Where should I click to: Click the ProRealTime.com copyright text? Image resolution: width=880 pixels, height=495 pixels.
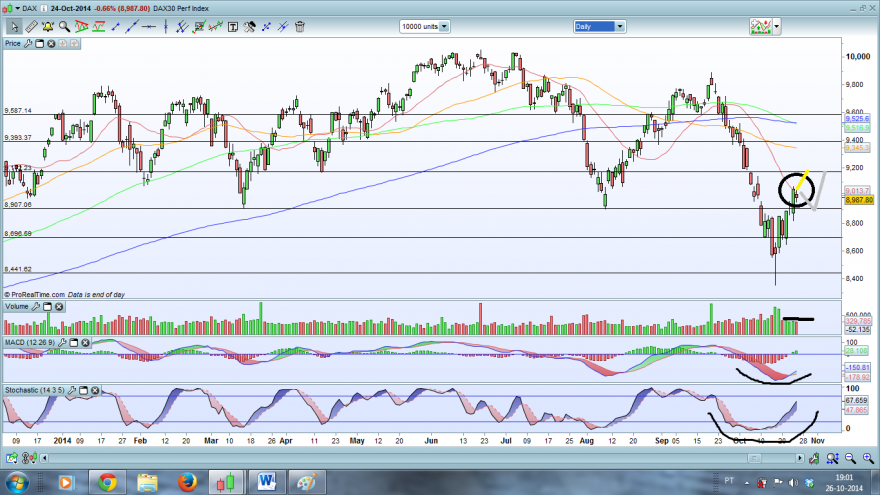pos(34,295)
